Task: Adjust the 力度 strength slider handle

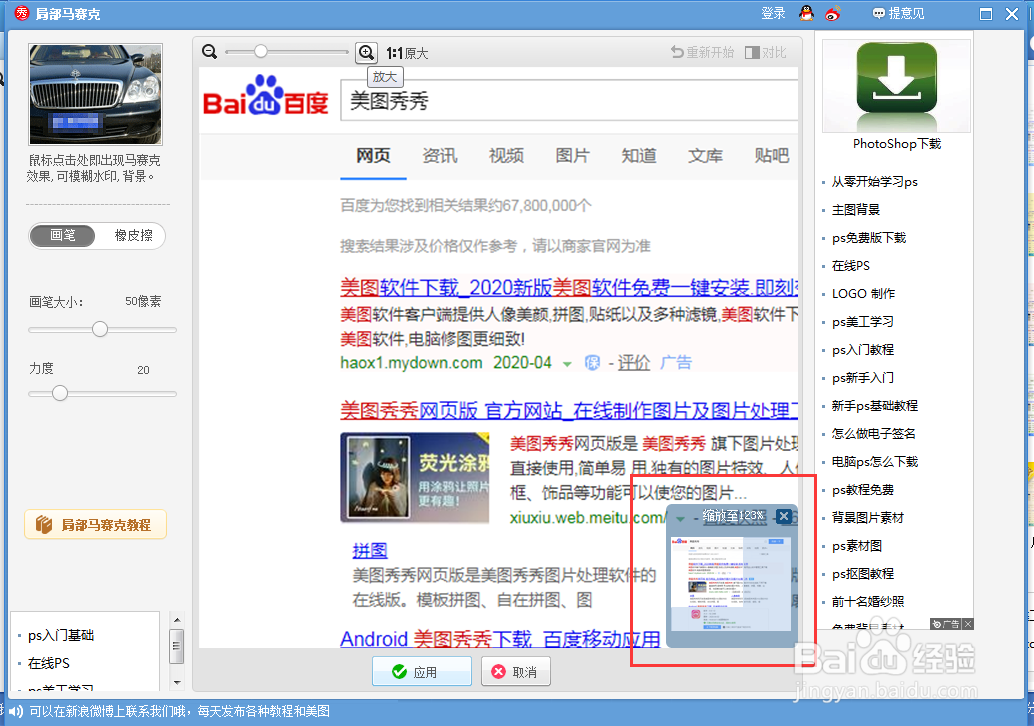Action: (x=60, y=394)
